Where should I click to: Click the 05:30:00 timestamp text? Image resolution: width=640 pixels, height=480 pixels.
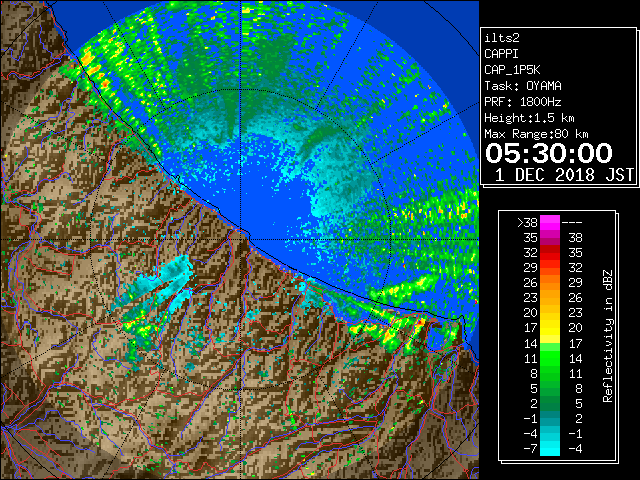click(549, 153)
